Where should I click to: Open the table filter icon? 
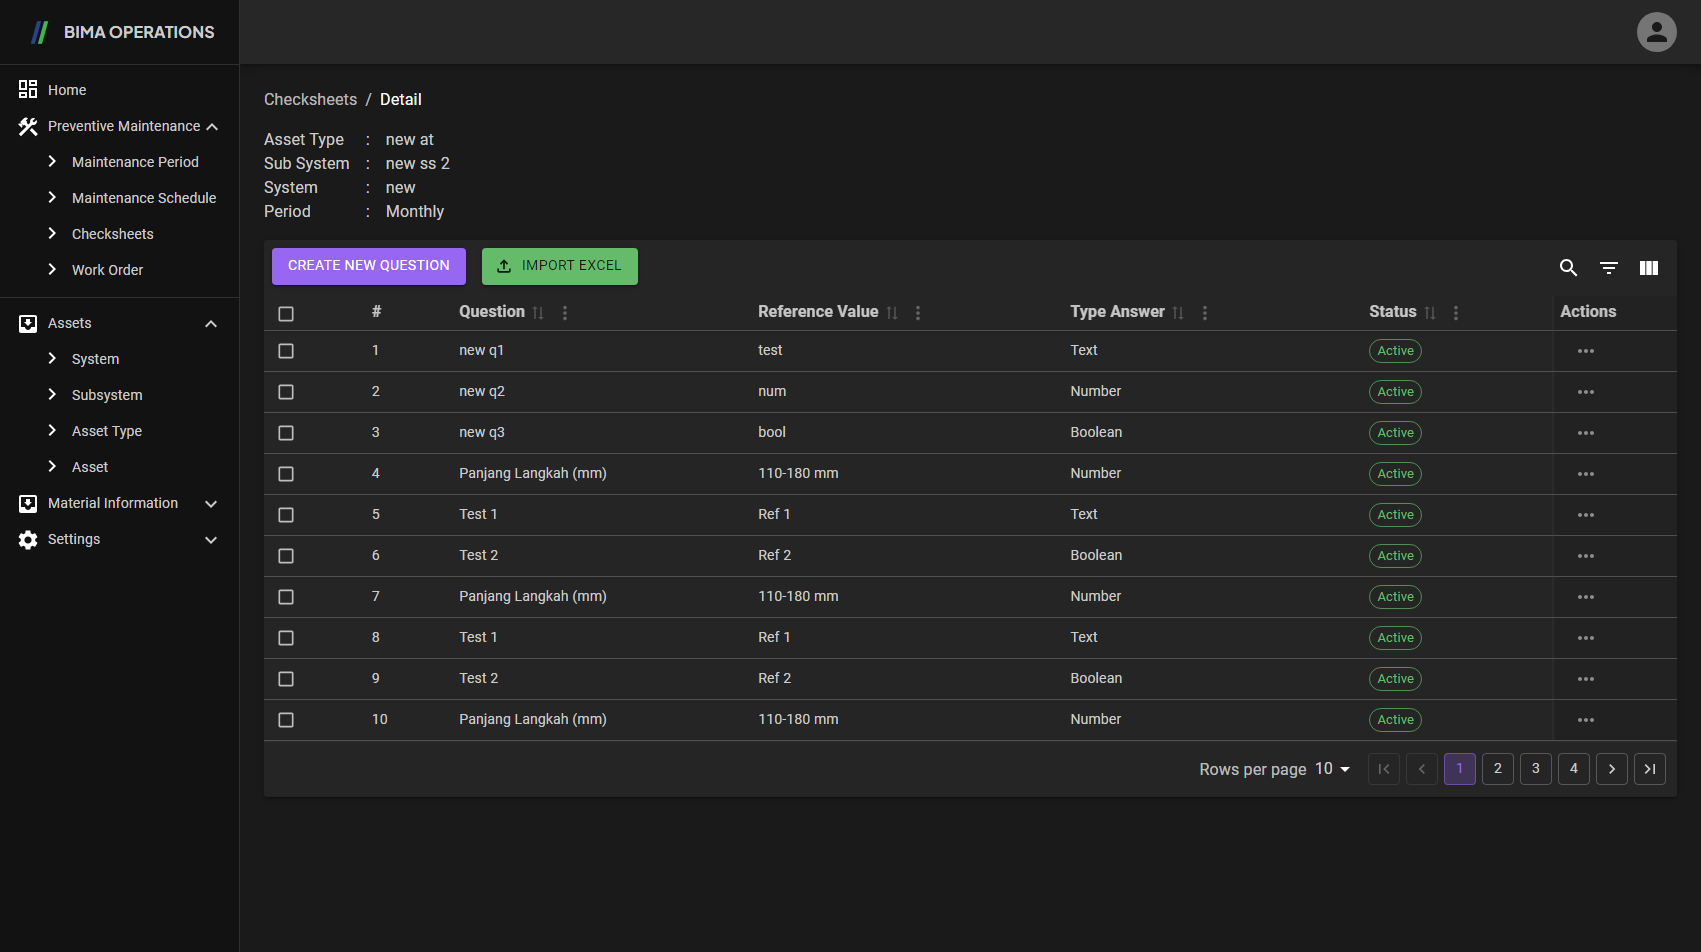(x=1608, y=268)
